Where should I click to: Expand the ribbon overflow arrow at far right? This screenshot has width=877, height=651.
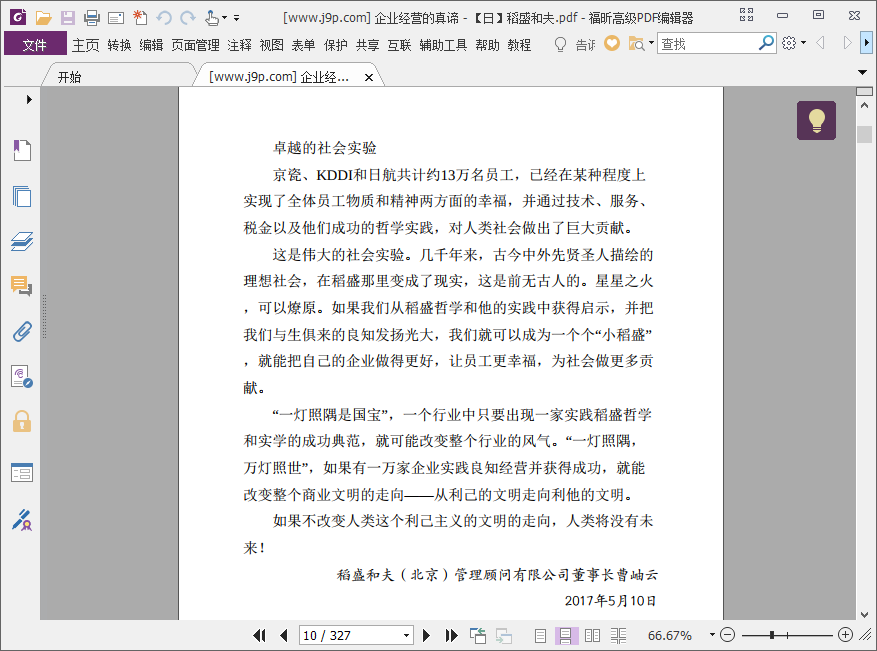click(866, 43)
